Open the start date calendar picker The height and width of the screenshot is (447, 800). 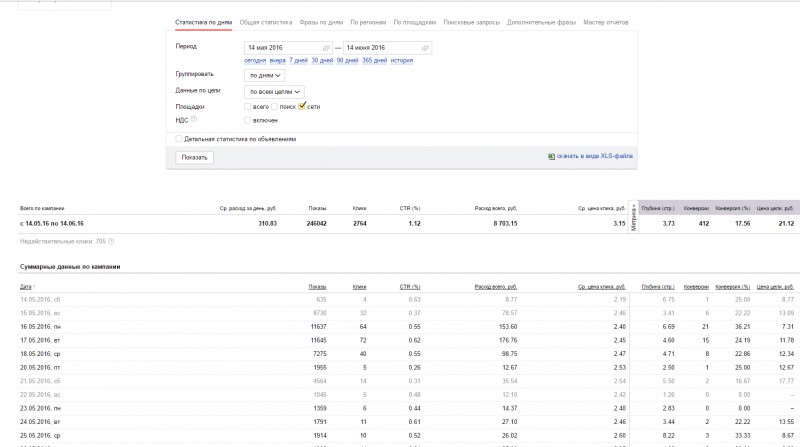coord(326,47)
